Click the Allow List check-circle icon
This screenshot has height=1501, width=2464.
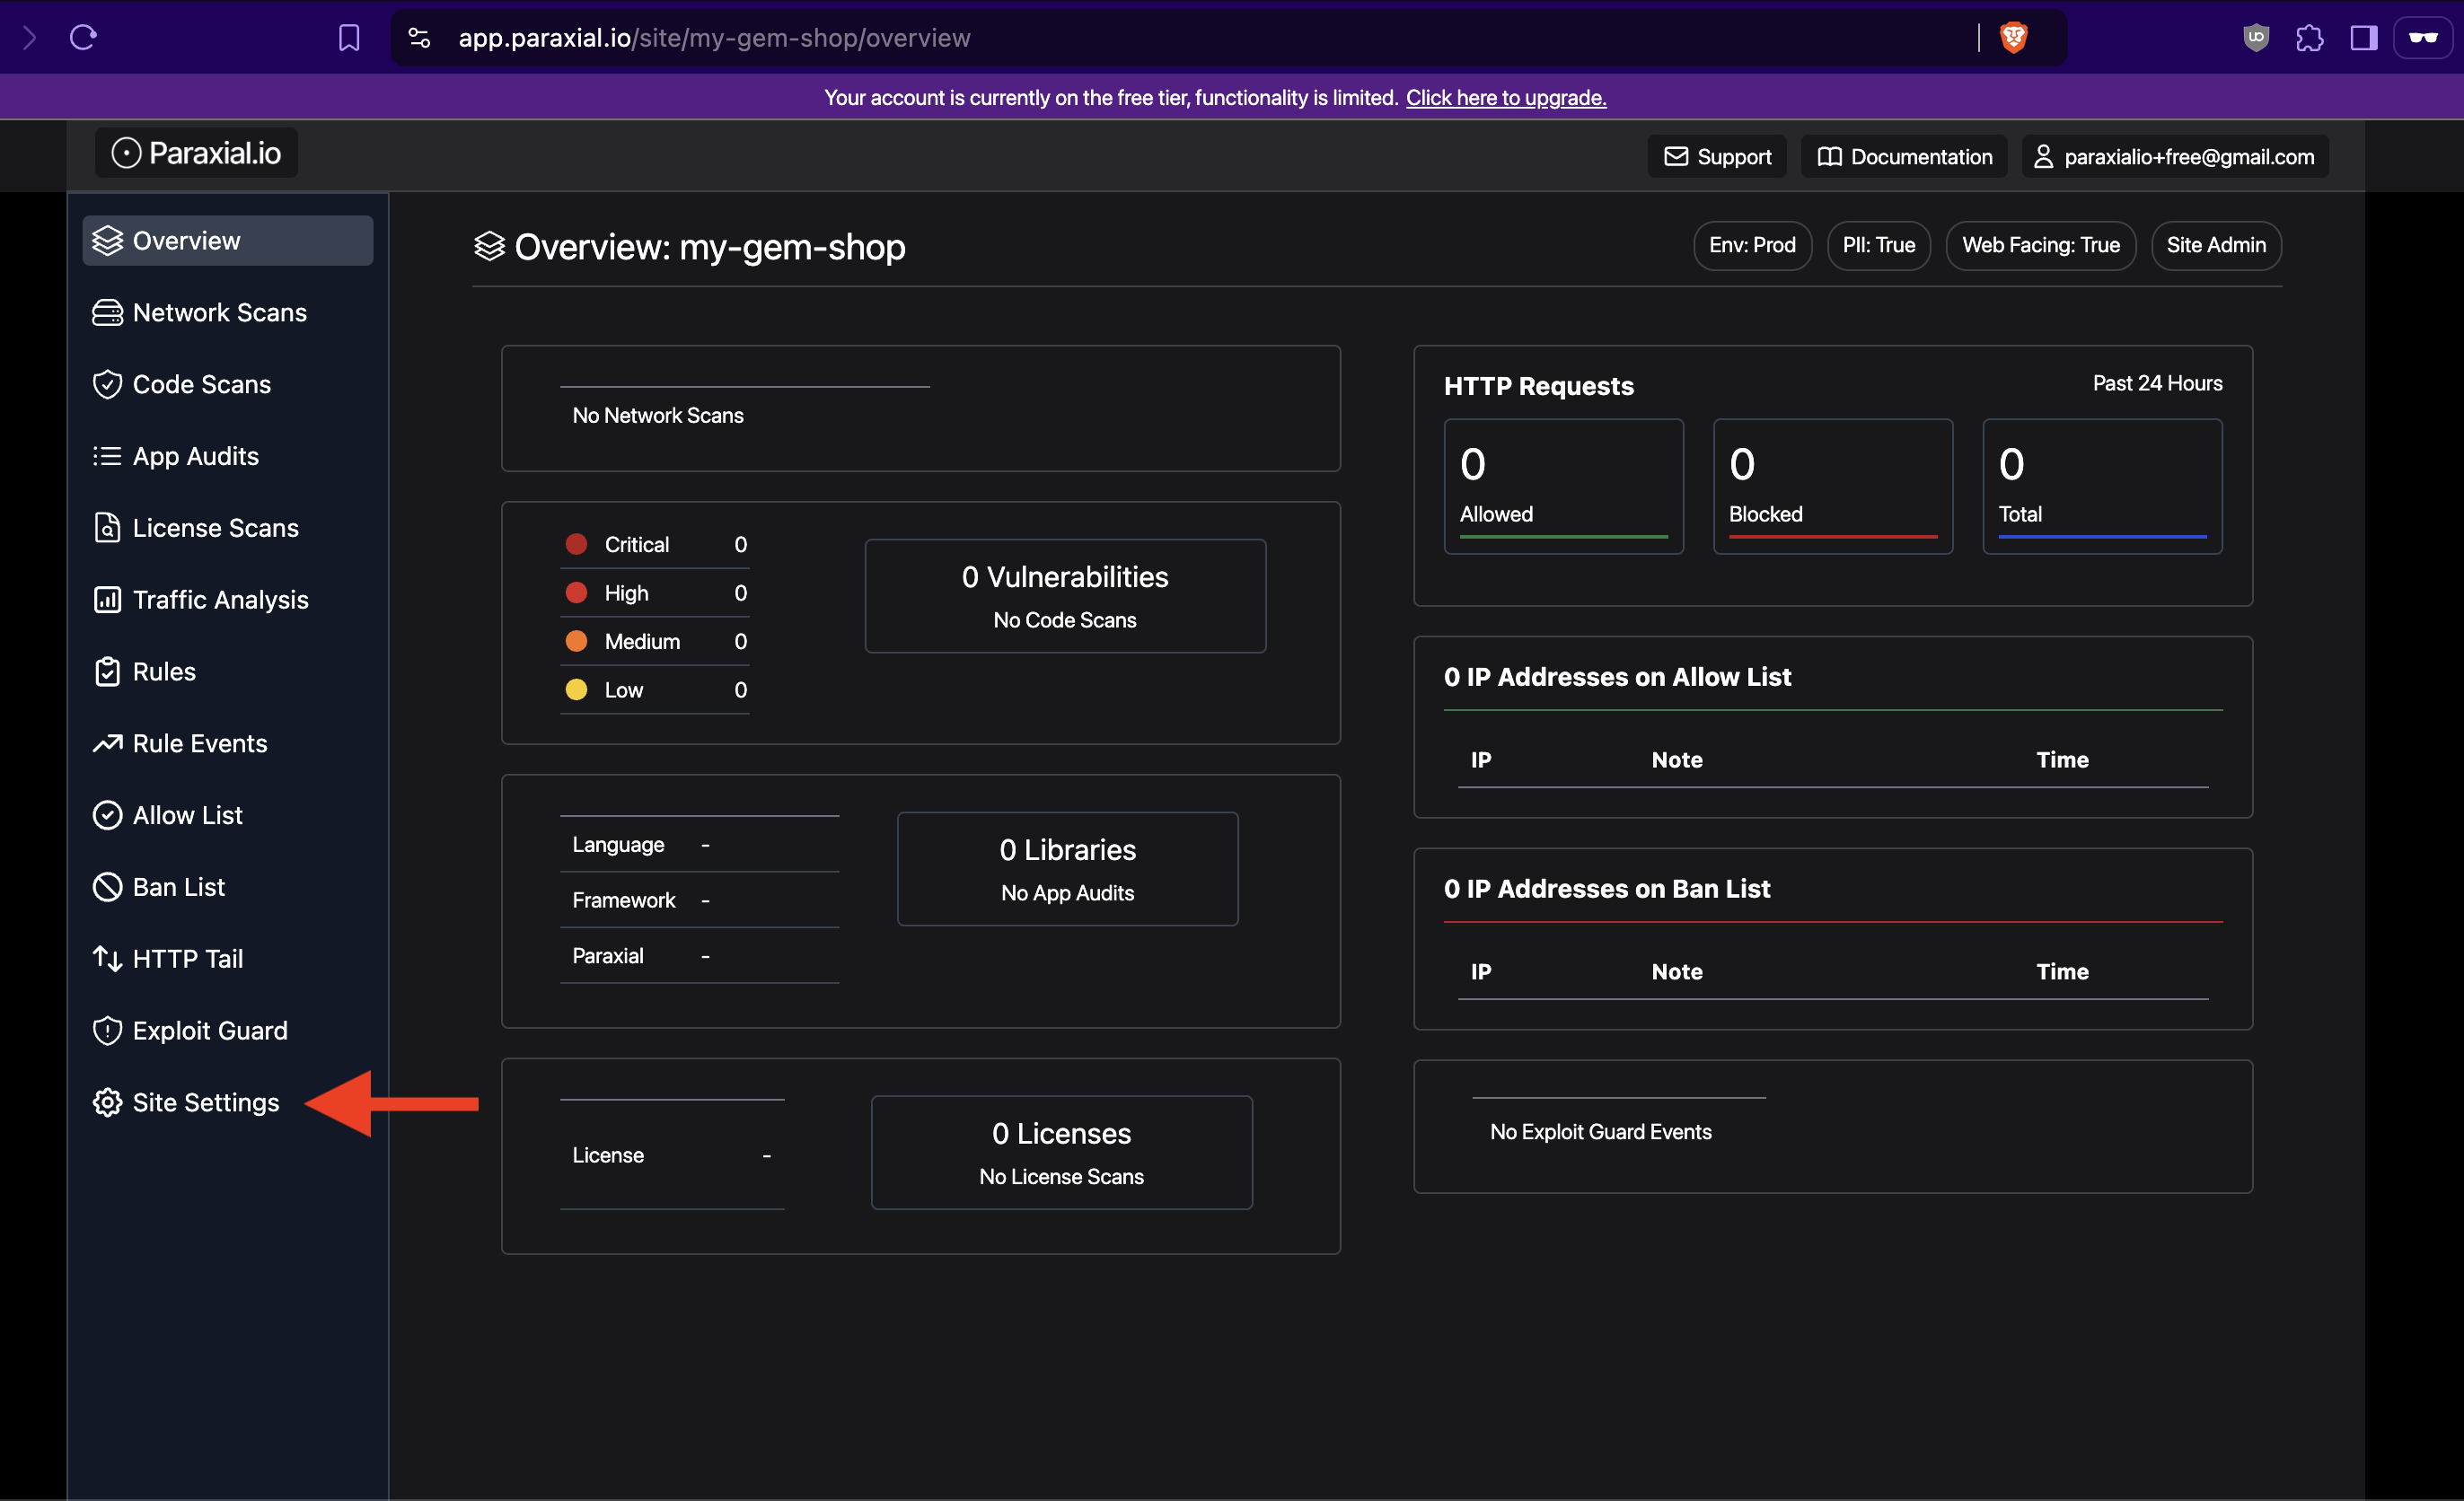107,815
